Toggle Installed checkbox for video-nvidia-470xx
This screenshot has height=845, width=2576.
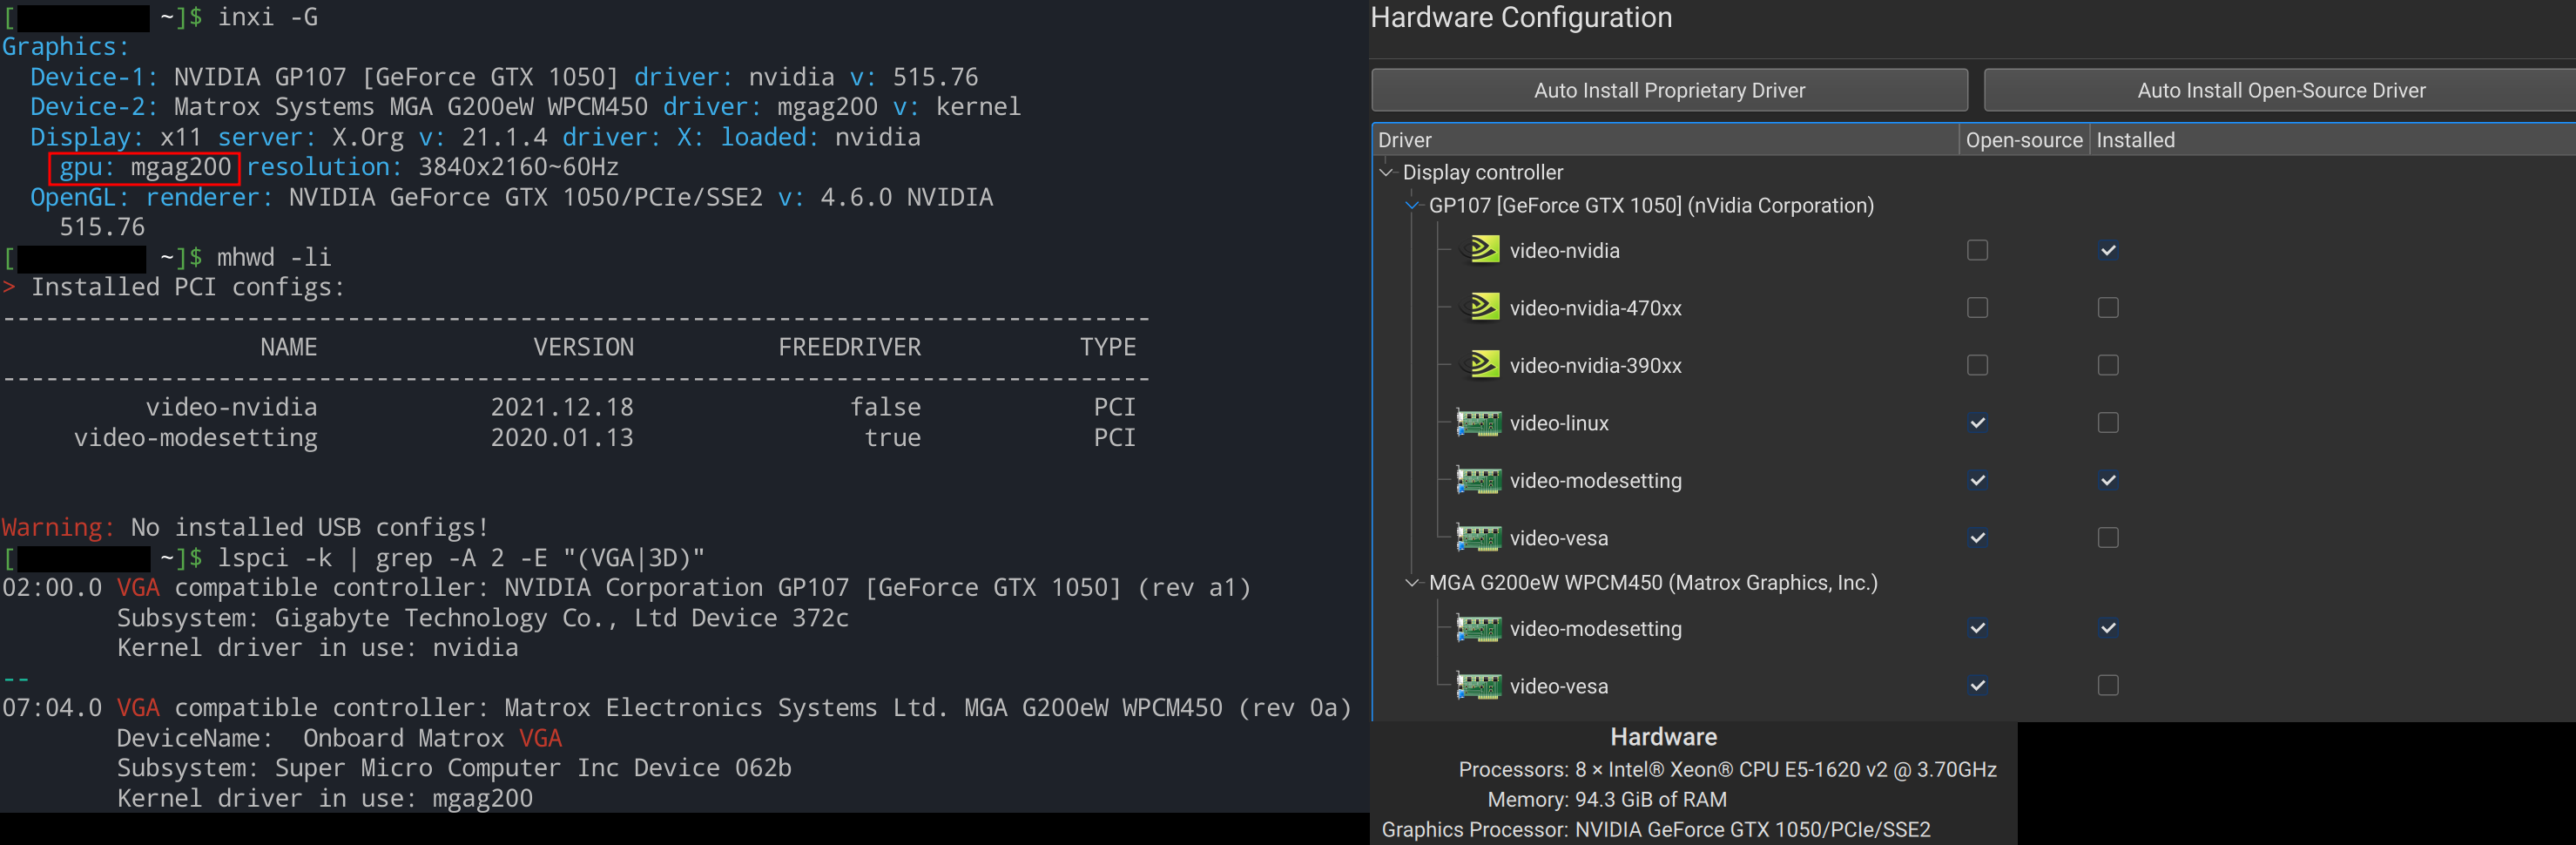click(2107, 308)
